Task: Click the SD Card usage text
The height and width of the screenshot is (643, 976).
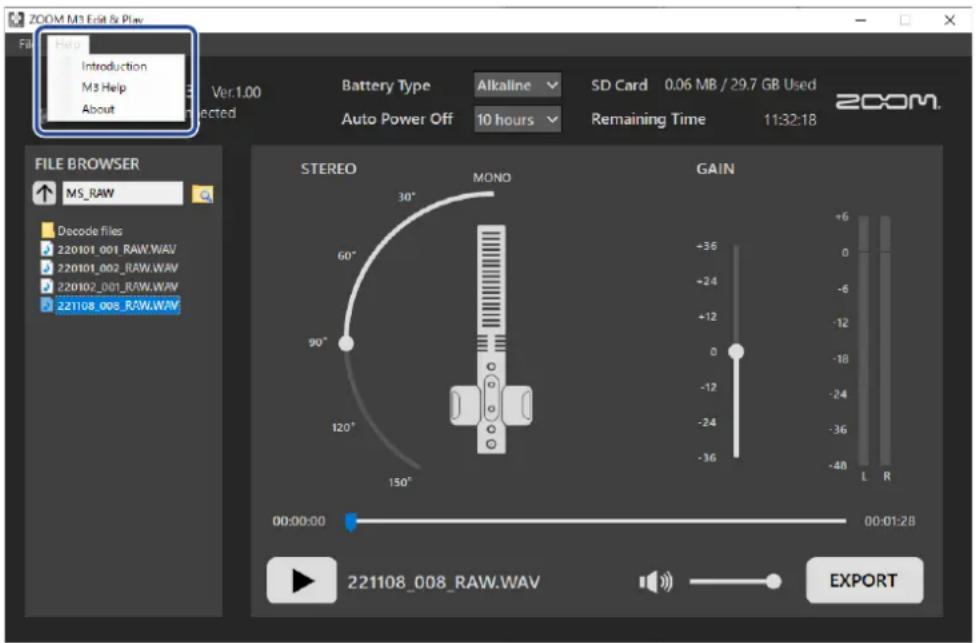Action: (x=740, y=85)
